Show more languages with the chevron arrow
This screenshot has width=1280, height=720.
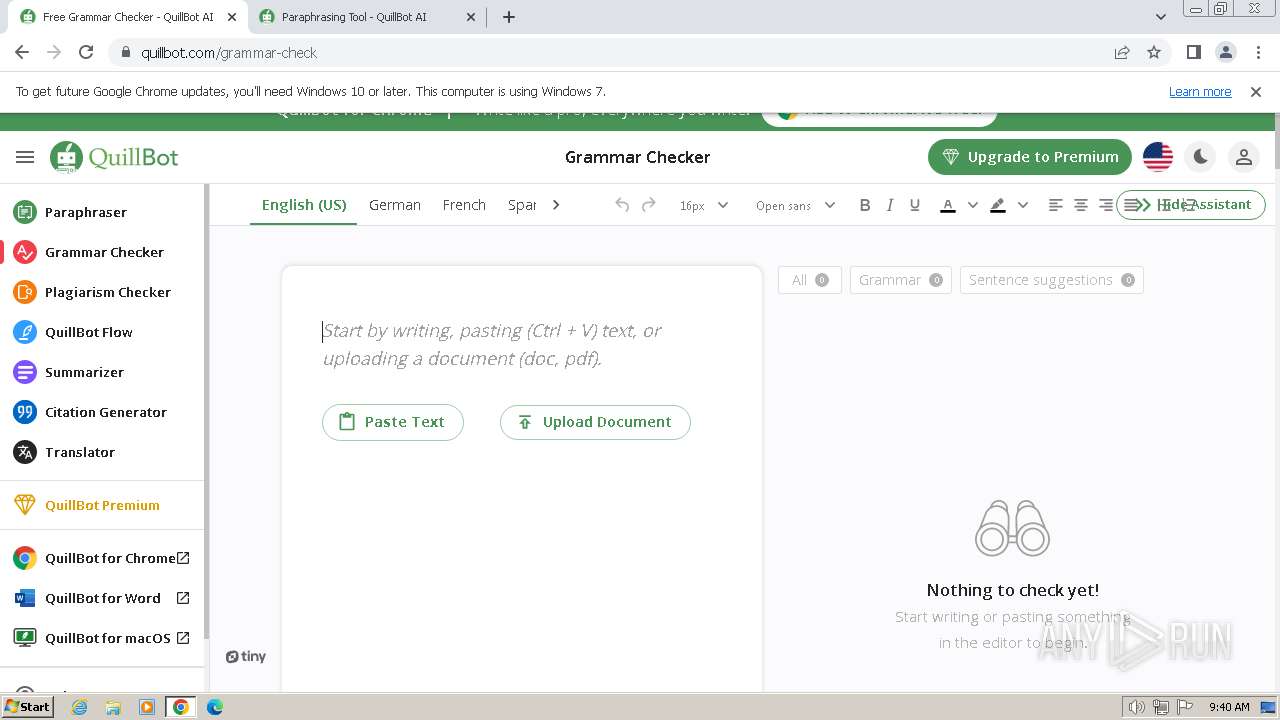coord(556,205)
